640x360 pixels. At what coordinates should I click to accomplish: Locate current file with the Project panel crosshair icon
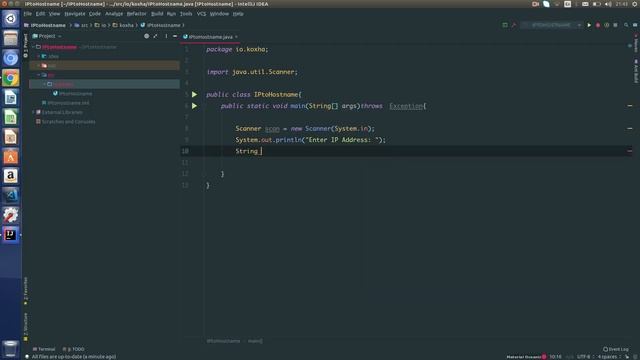[147, 36]
